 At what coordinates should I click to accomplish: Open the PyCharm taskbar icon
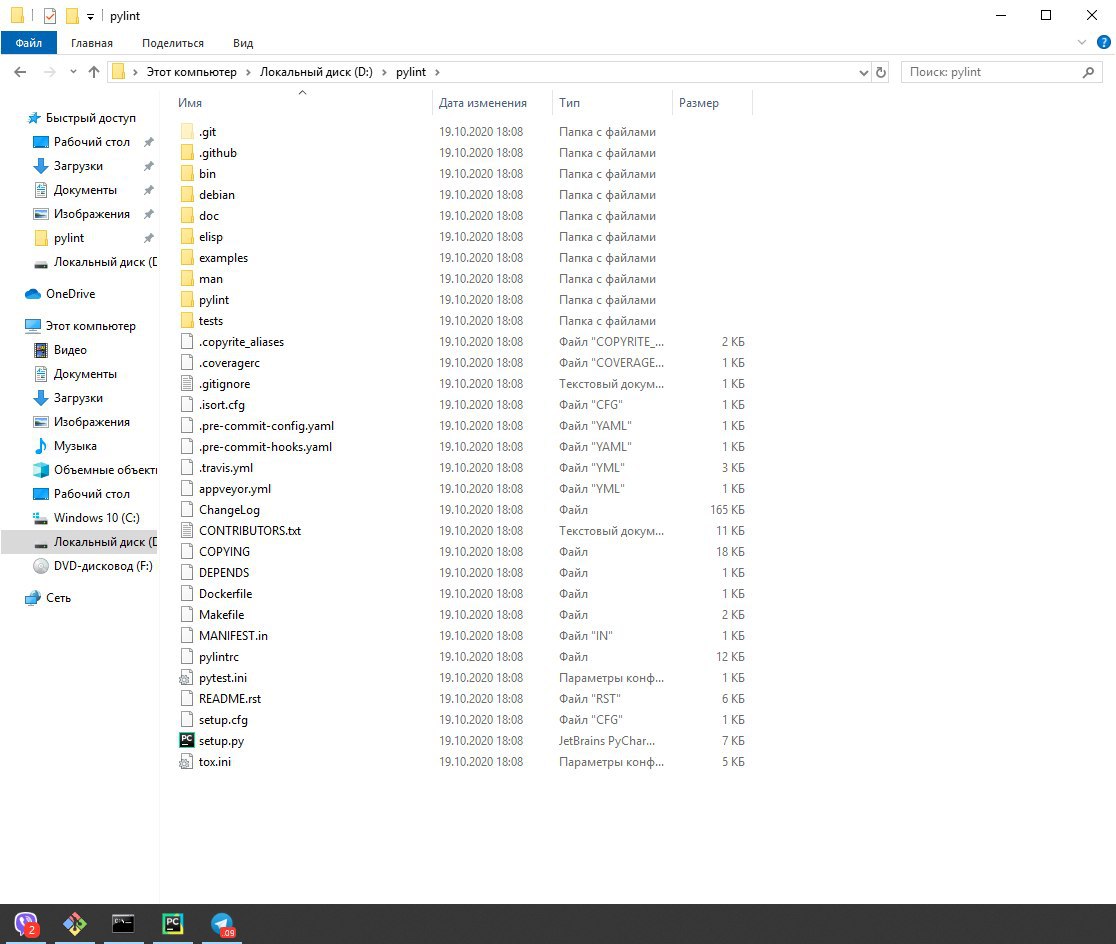[x=172, y=924]
